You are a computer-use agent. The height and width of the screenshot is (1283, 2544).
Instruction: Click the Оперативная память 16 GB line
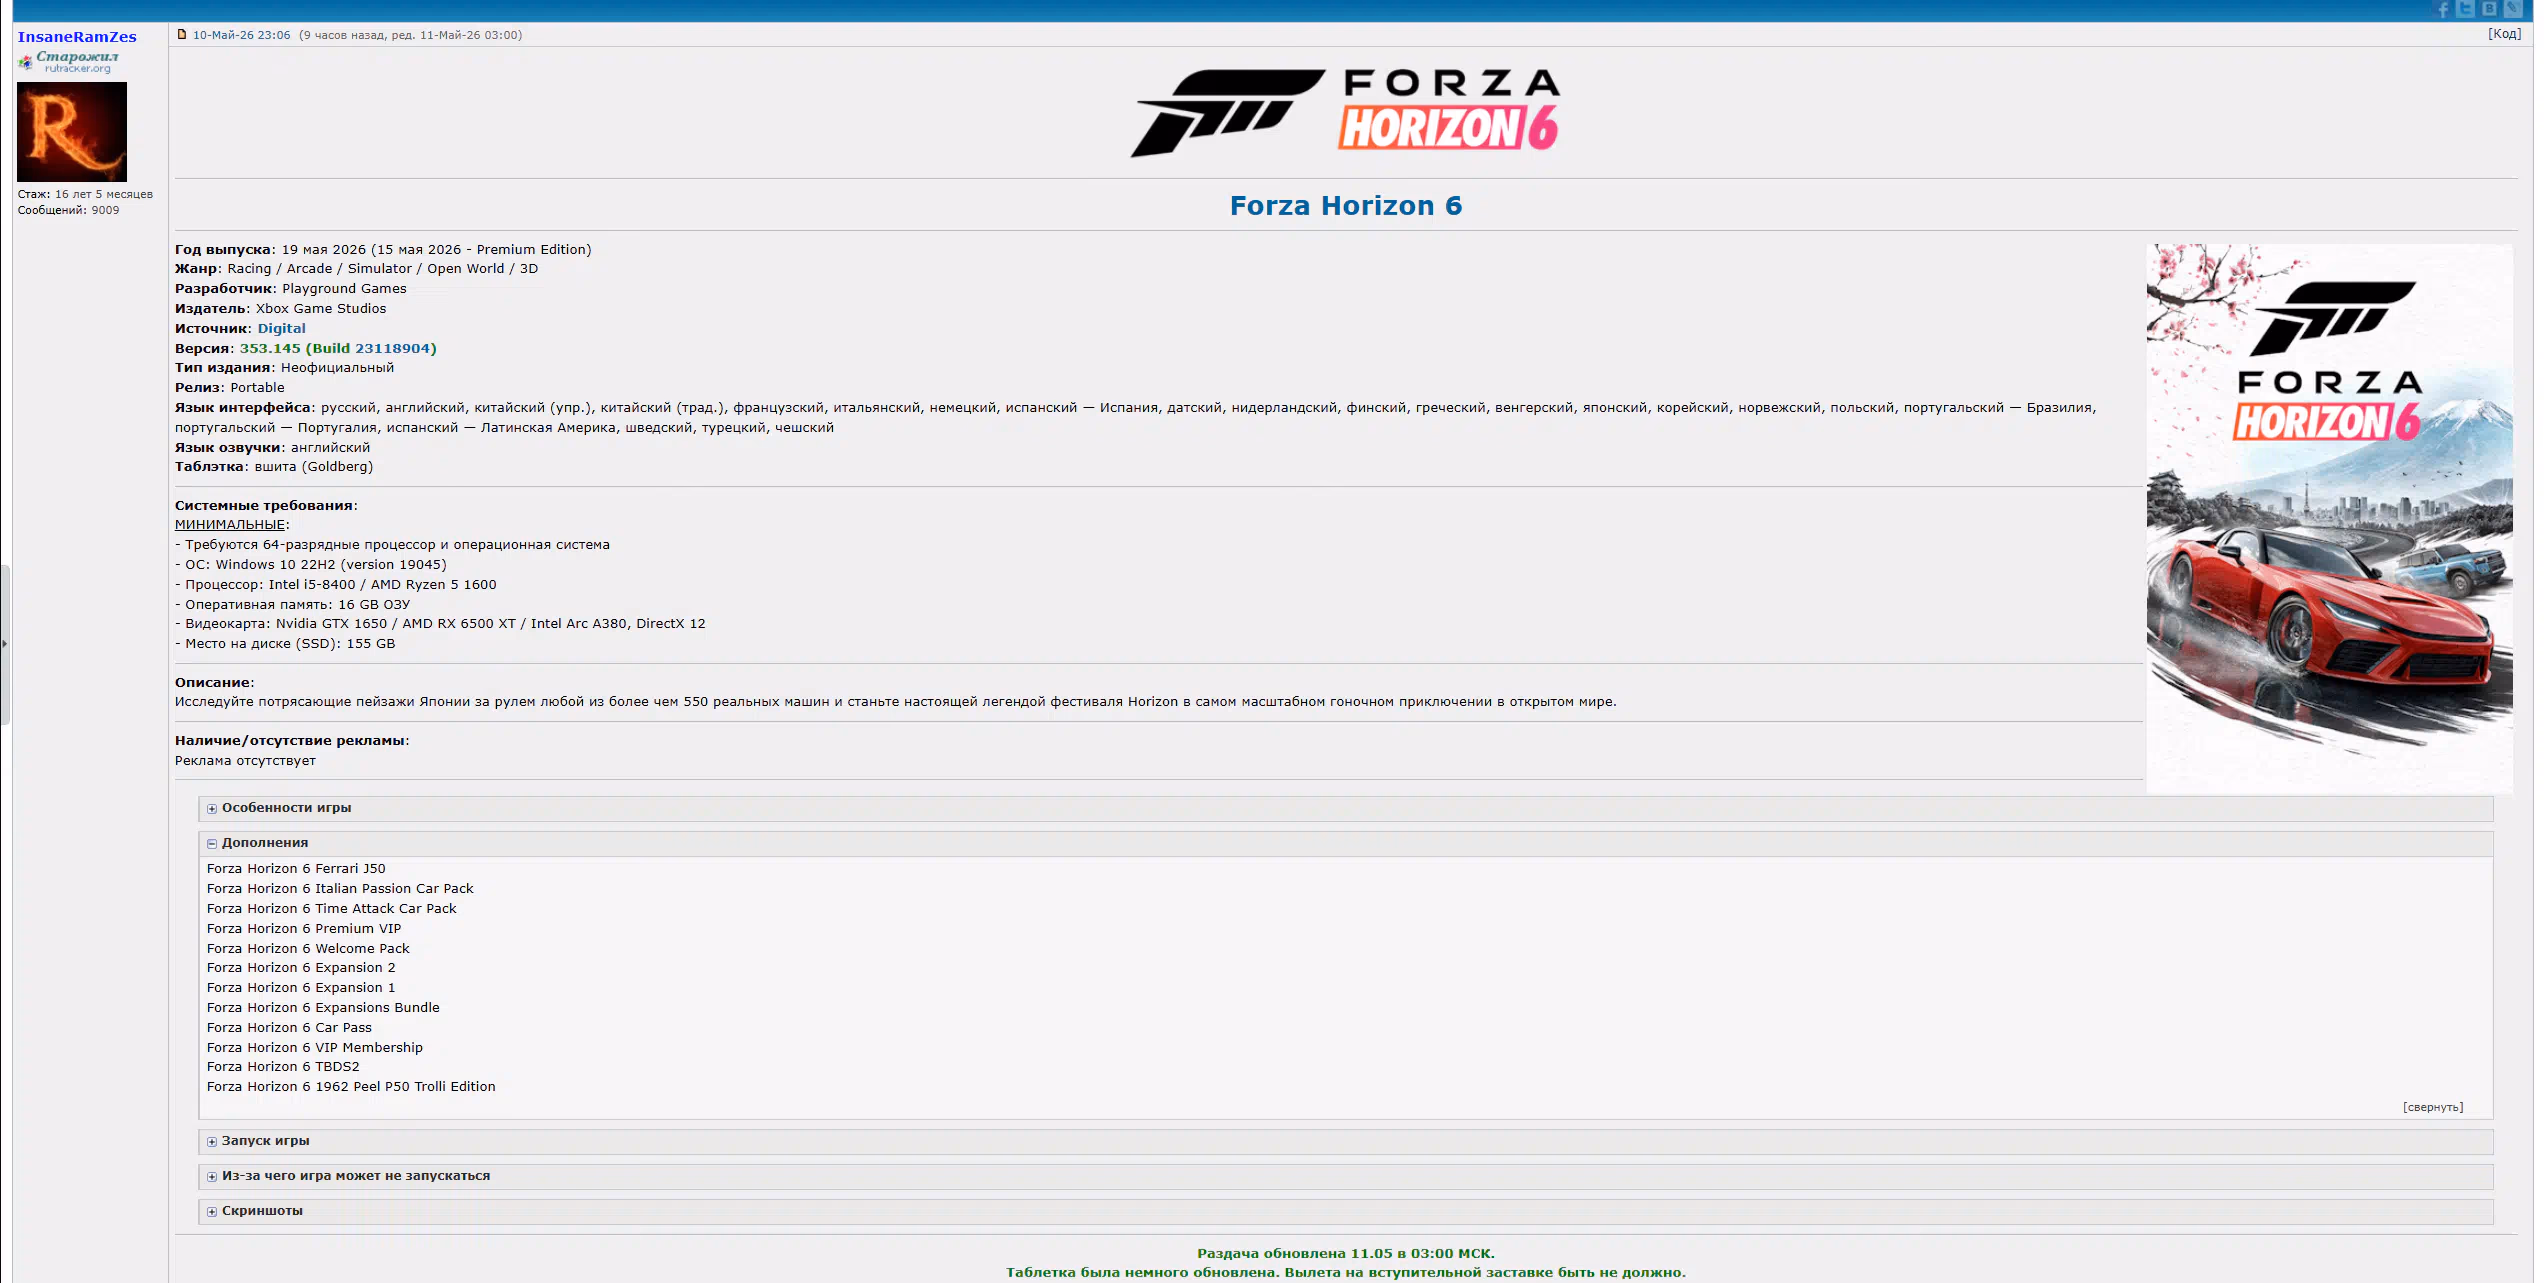[x=293, y=605]
